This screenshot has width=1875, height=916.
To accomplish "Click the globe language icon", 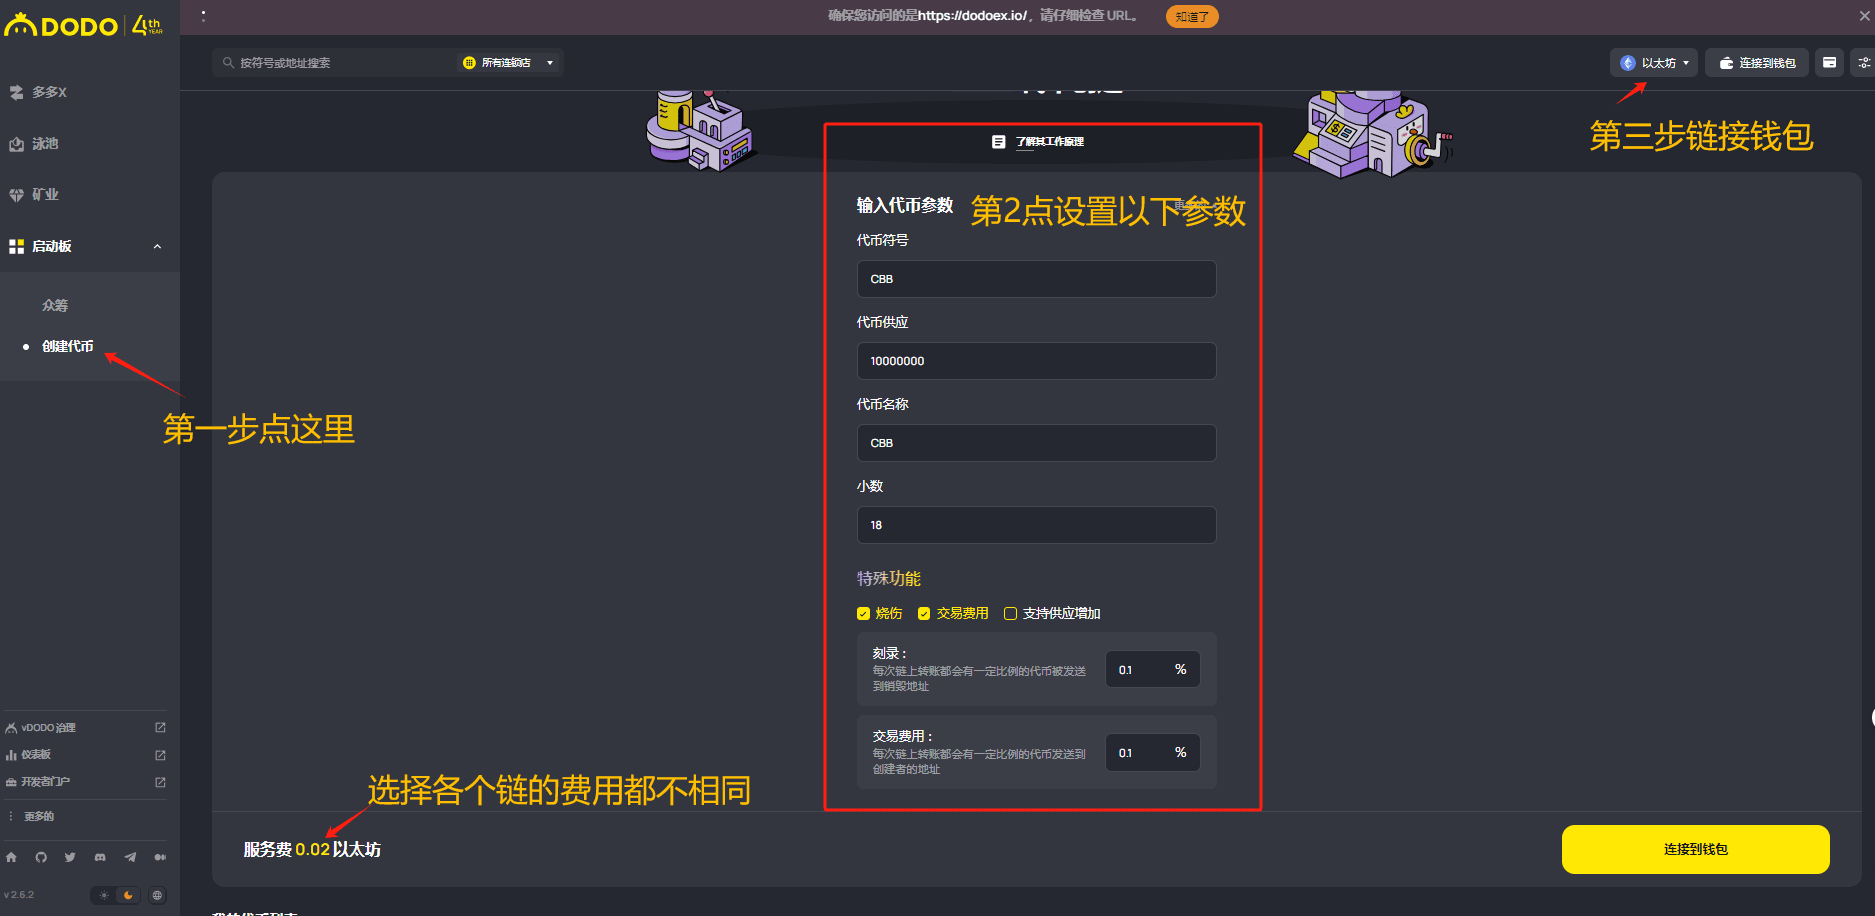I will click(157, 895).
